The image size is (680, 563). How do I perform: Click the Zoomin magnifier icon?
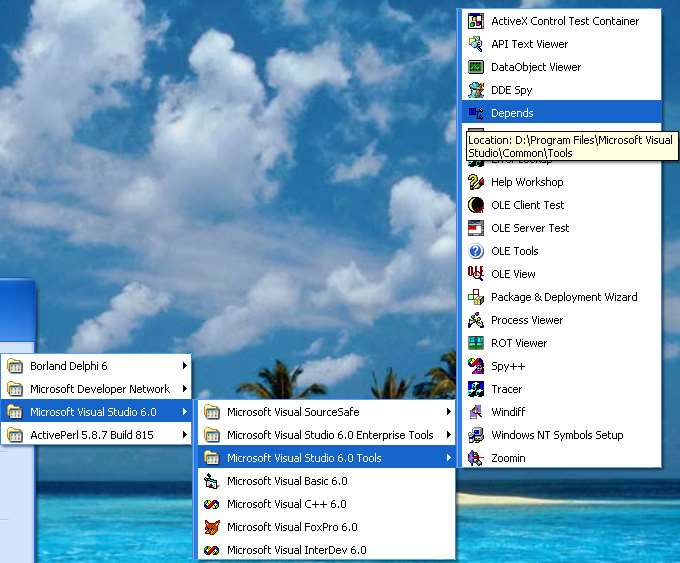click(476, 458)
